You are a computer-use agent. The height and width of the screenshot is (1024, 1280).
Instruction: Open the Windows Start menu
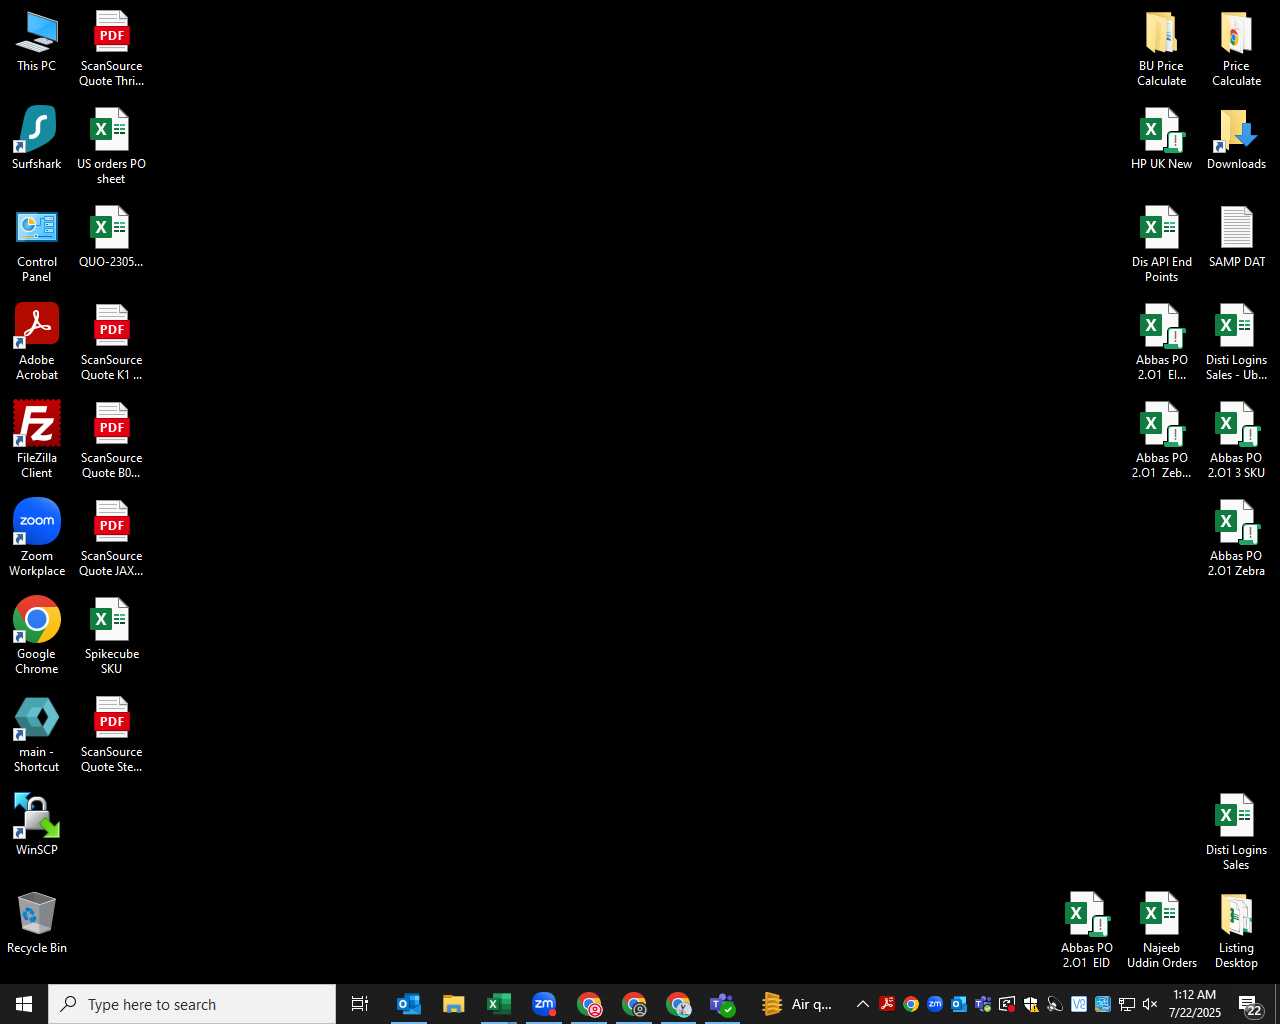24,1004
